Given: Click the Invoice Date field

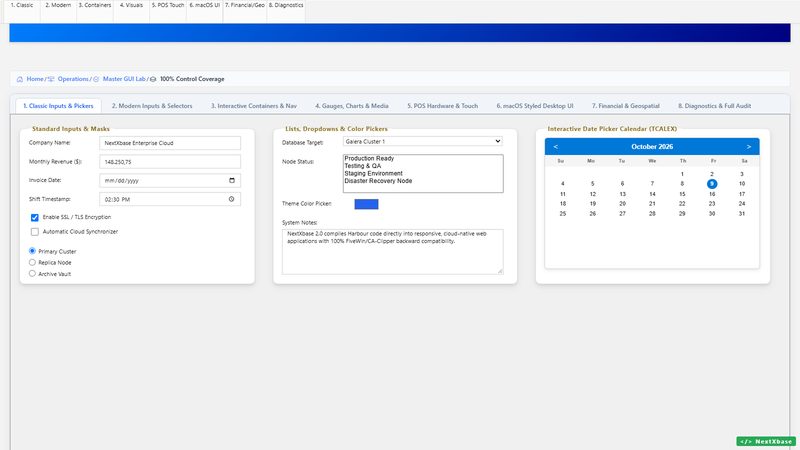Looking at the screenshot, I should pos(170,180).
